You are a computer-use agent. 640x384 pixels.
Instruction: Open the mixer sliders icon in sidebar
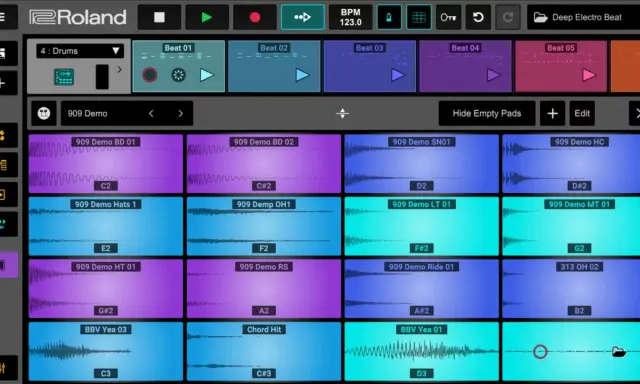[8, 368]
